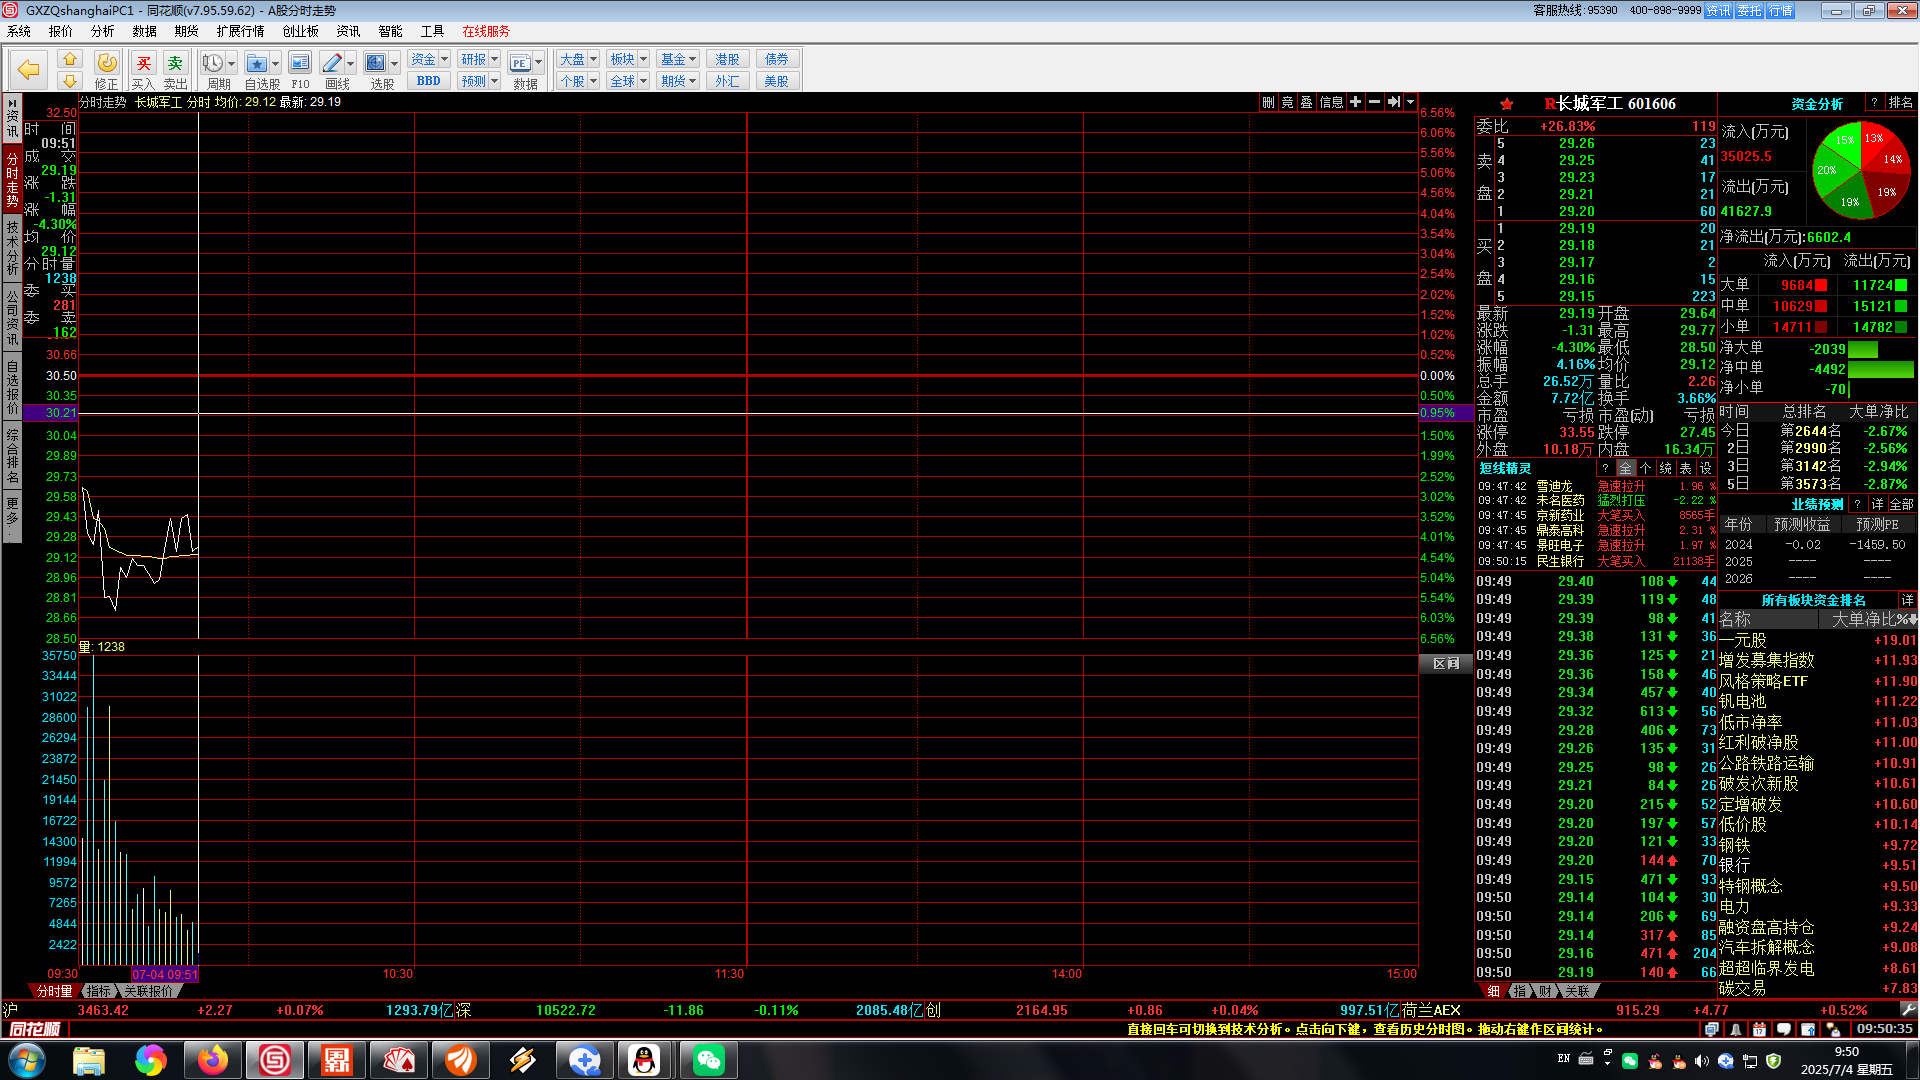Click the 买入 buy icon
Viewport: 1920px width, 1080px height.
click(143, 64)
